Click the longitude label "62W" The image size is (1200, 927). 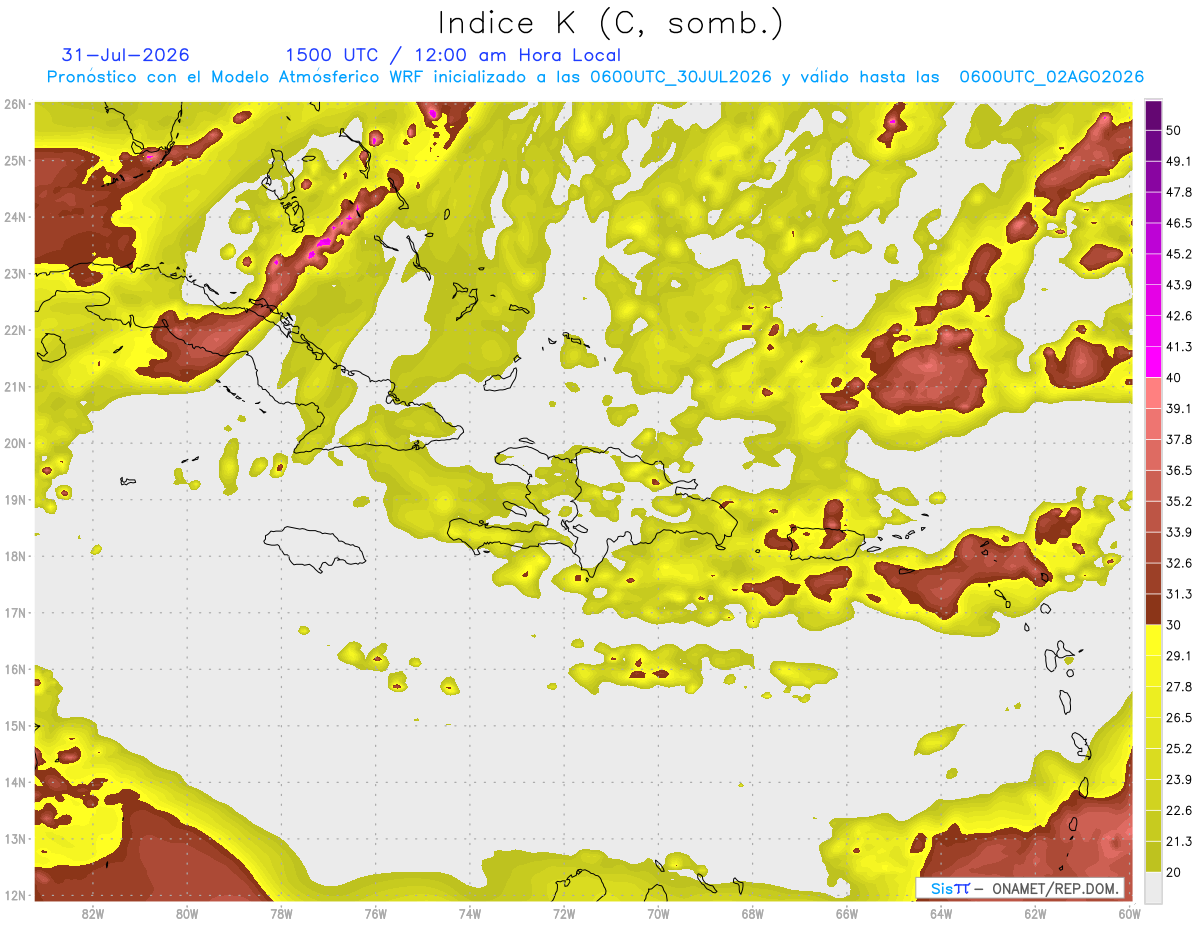click(x=1034, y=914)
